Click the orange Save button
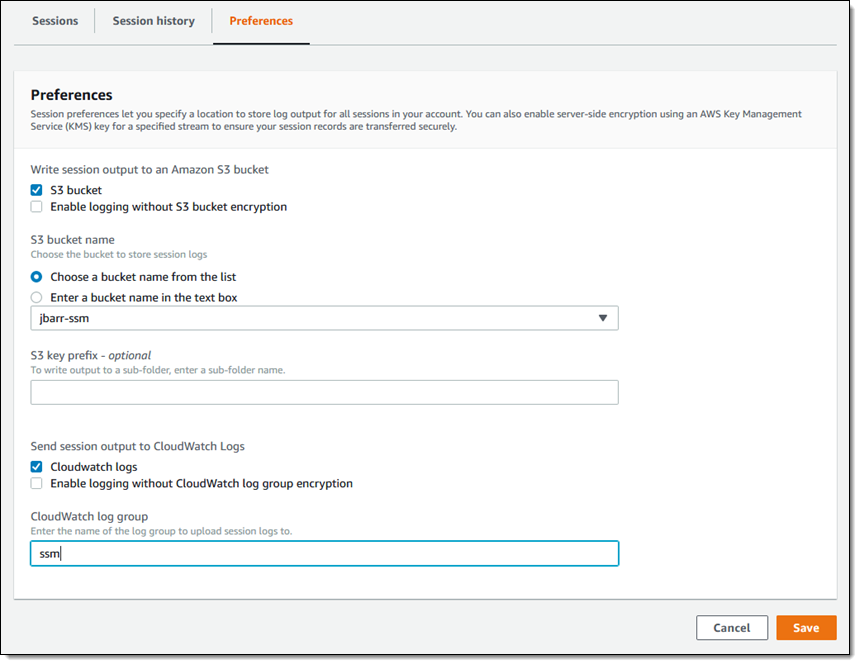860x665 pixels. point(805,628)
